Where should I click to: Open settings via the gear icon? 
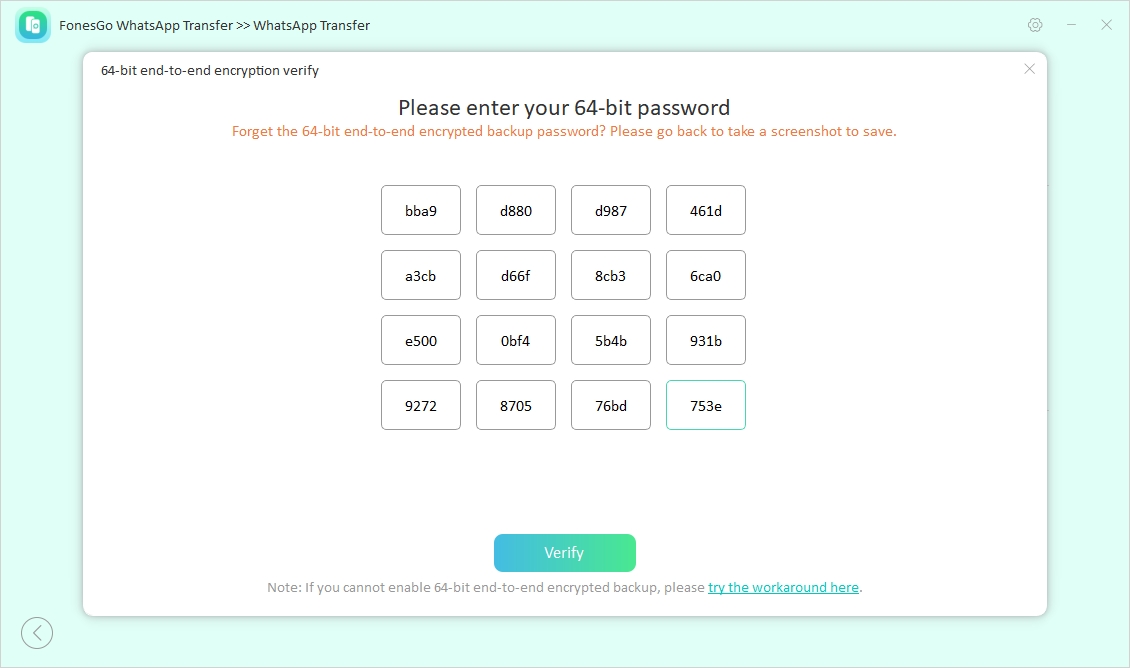1035,25
